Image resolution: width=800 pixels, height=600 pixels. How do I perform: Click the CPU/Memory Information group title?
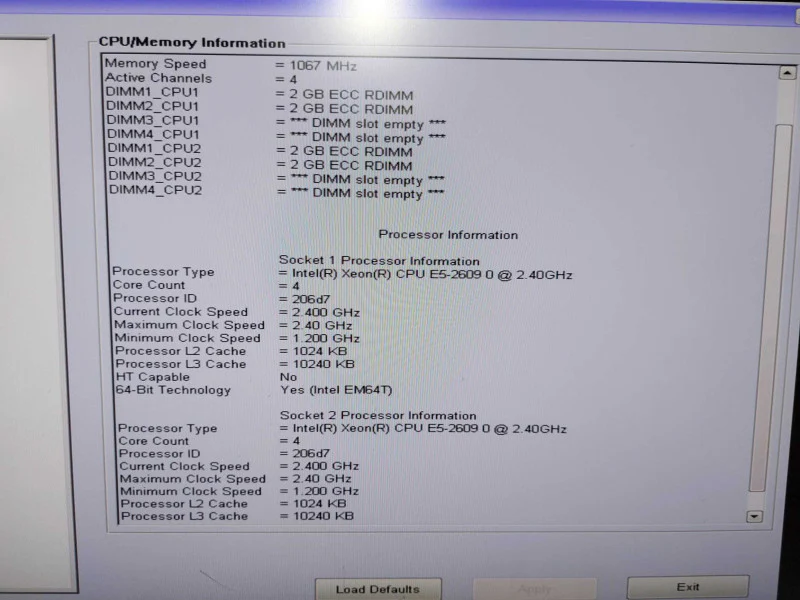[192, 42]
